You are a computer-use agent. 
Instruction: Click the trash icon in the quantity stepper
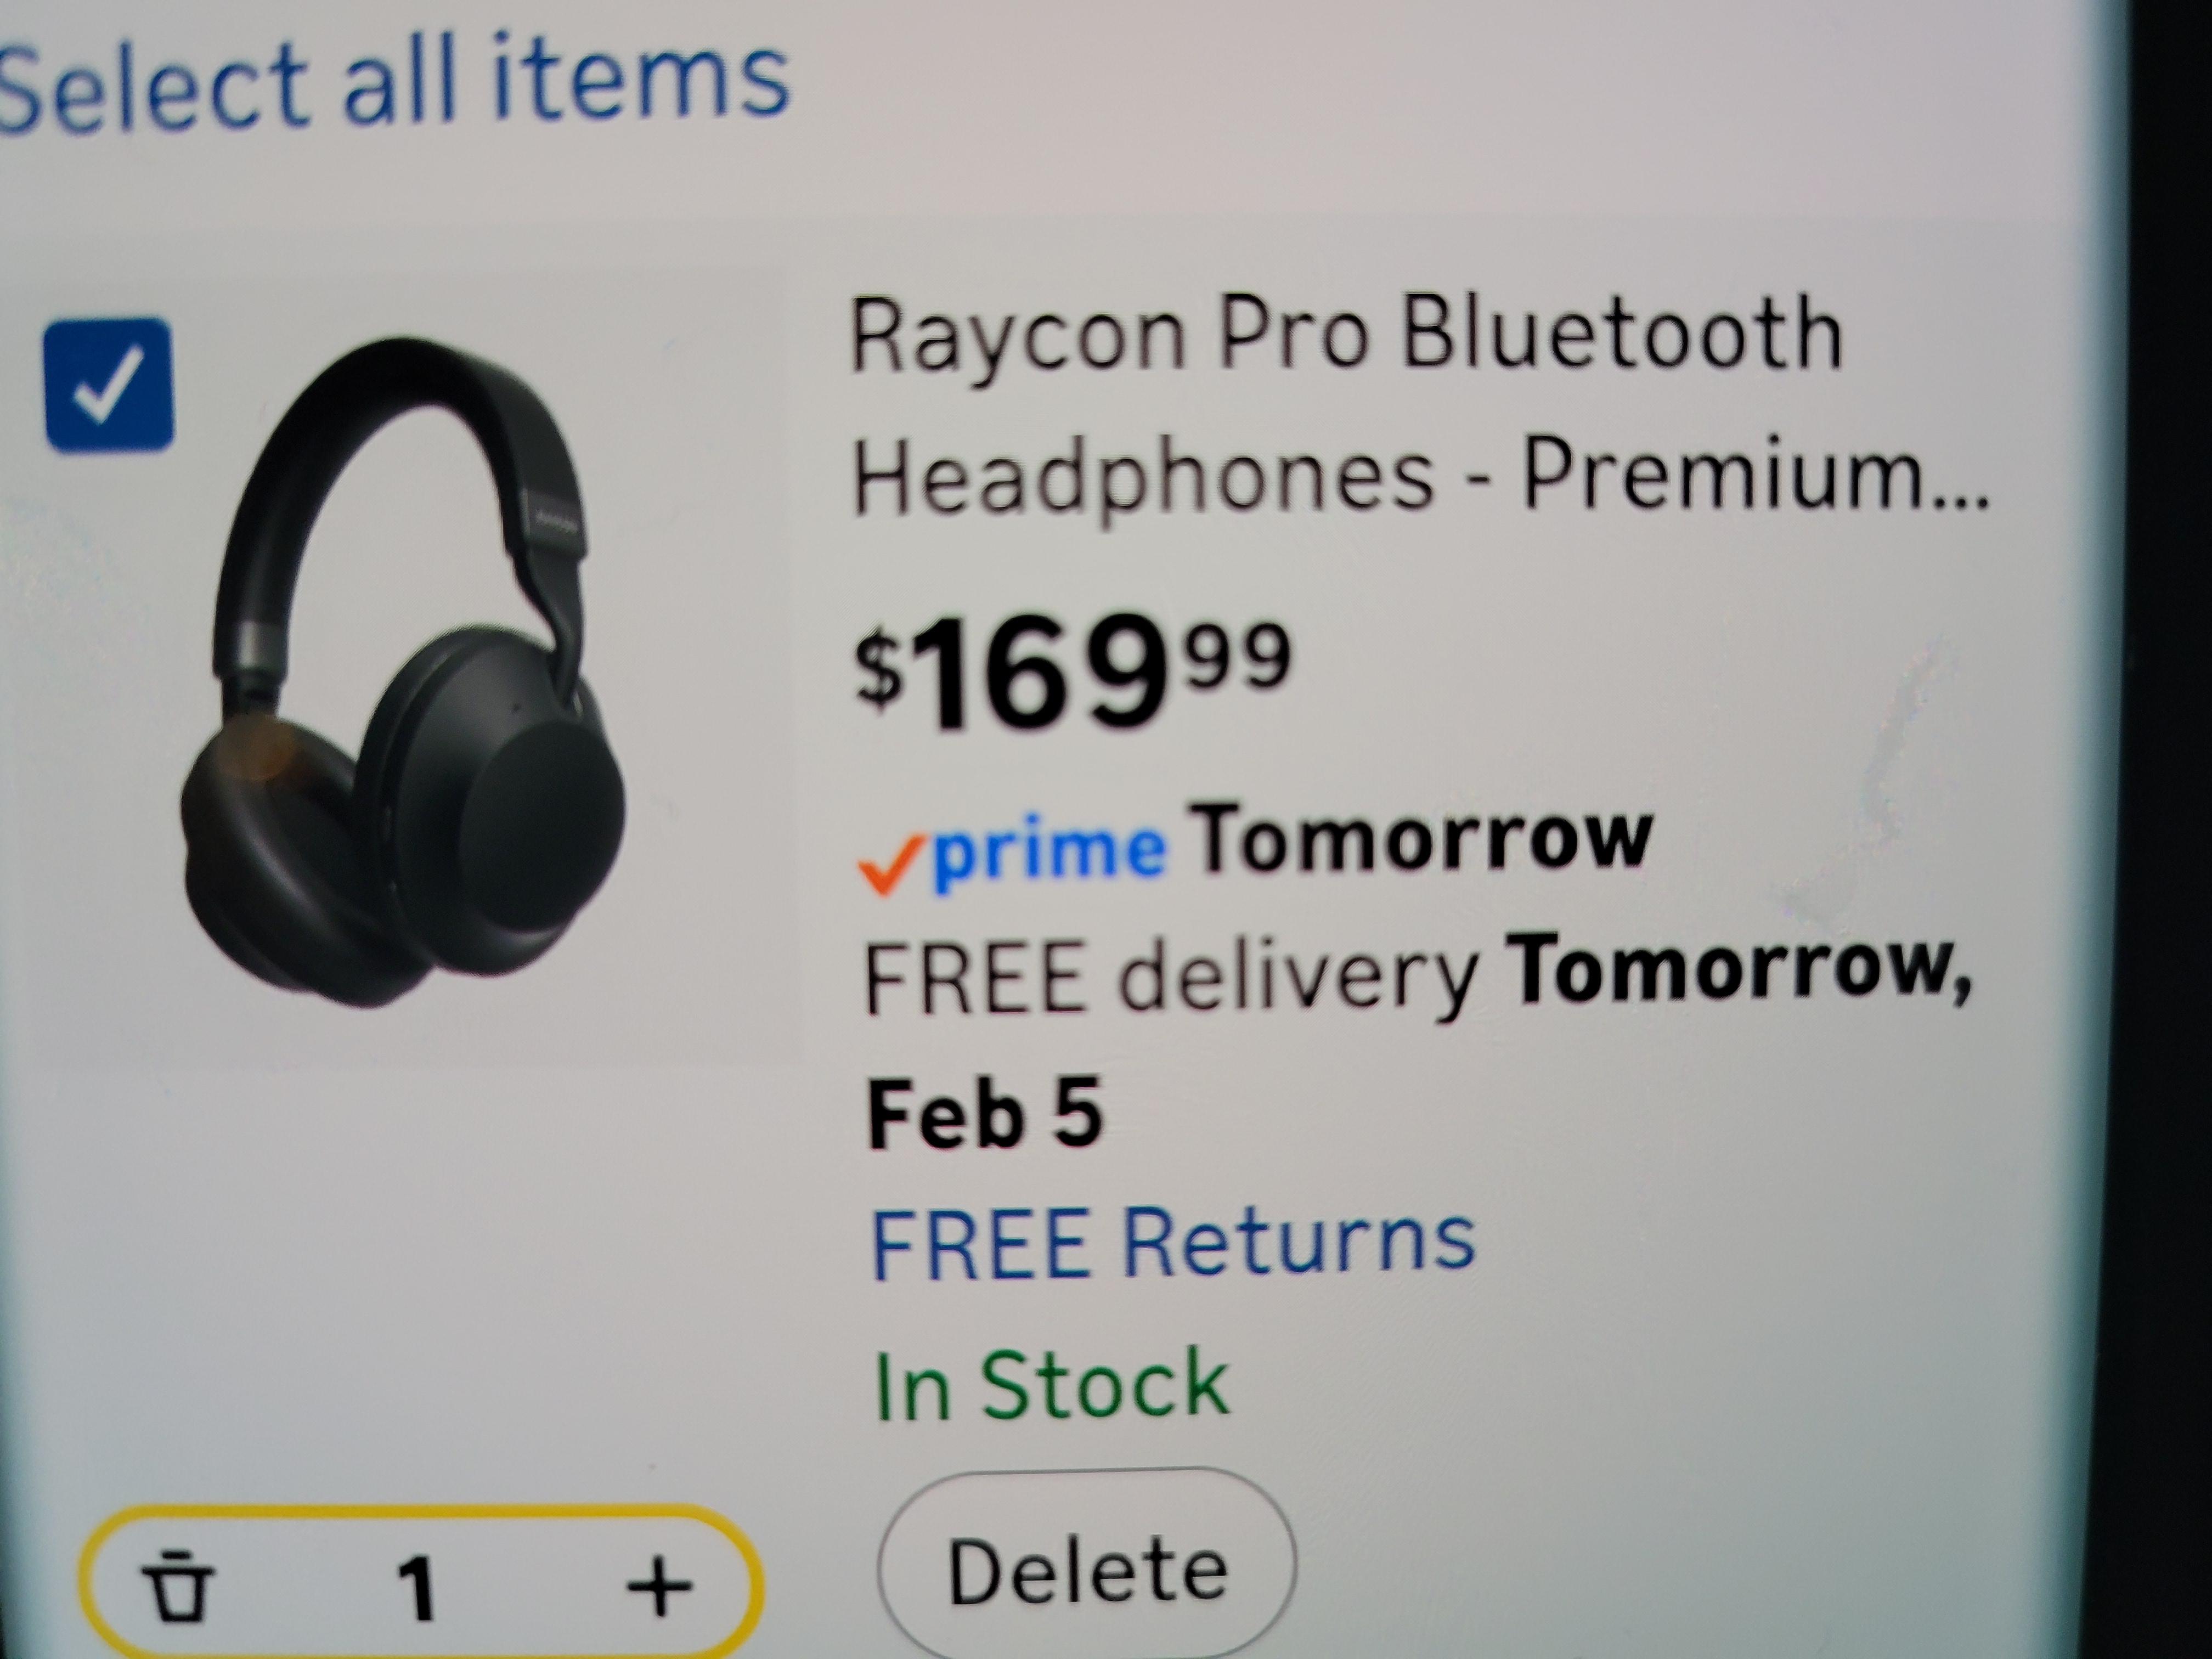click(x=178, y=1586)
